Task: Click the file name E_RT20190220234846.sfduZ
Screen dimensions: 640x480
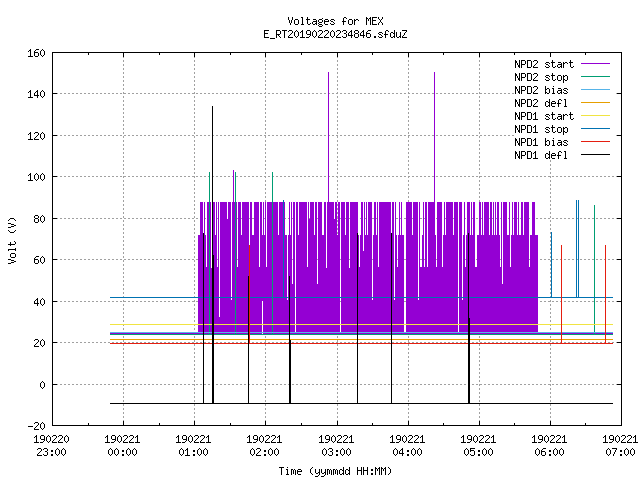Action: coord(335,34)
